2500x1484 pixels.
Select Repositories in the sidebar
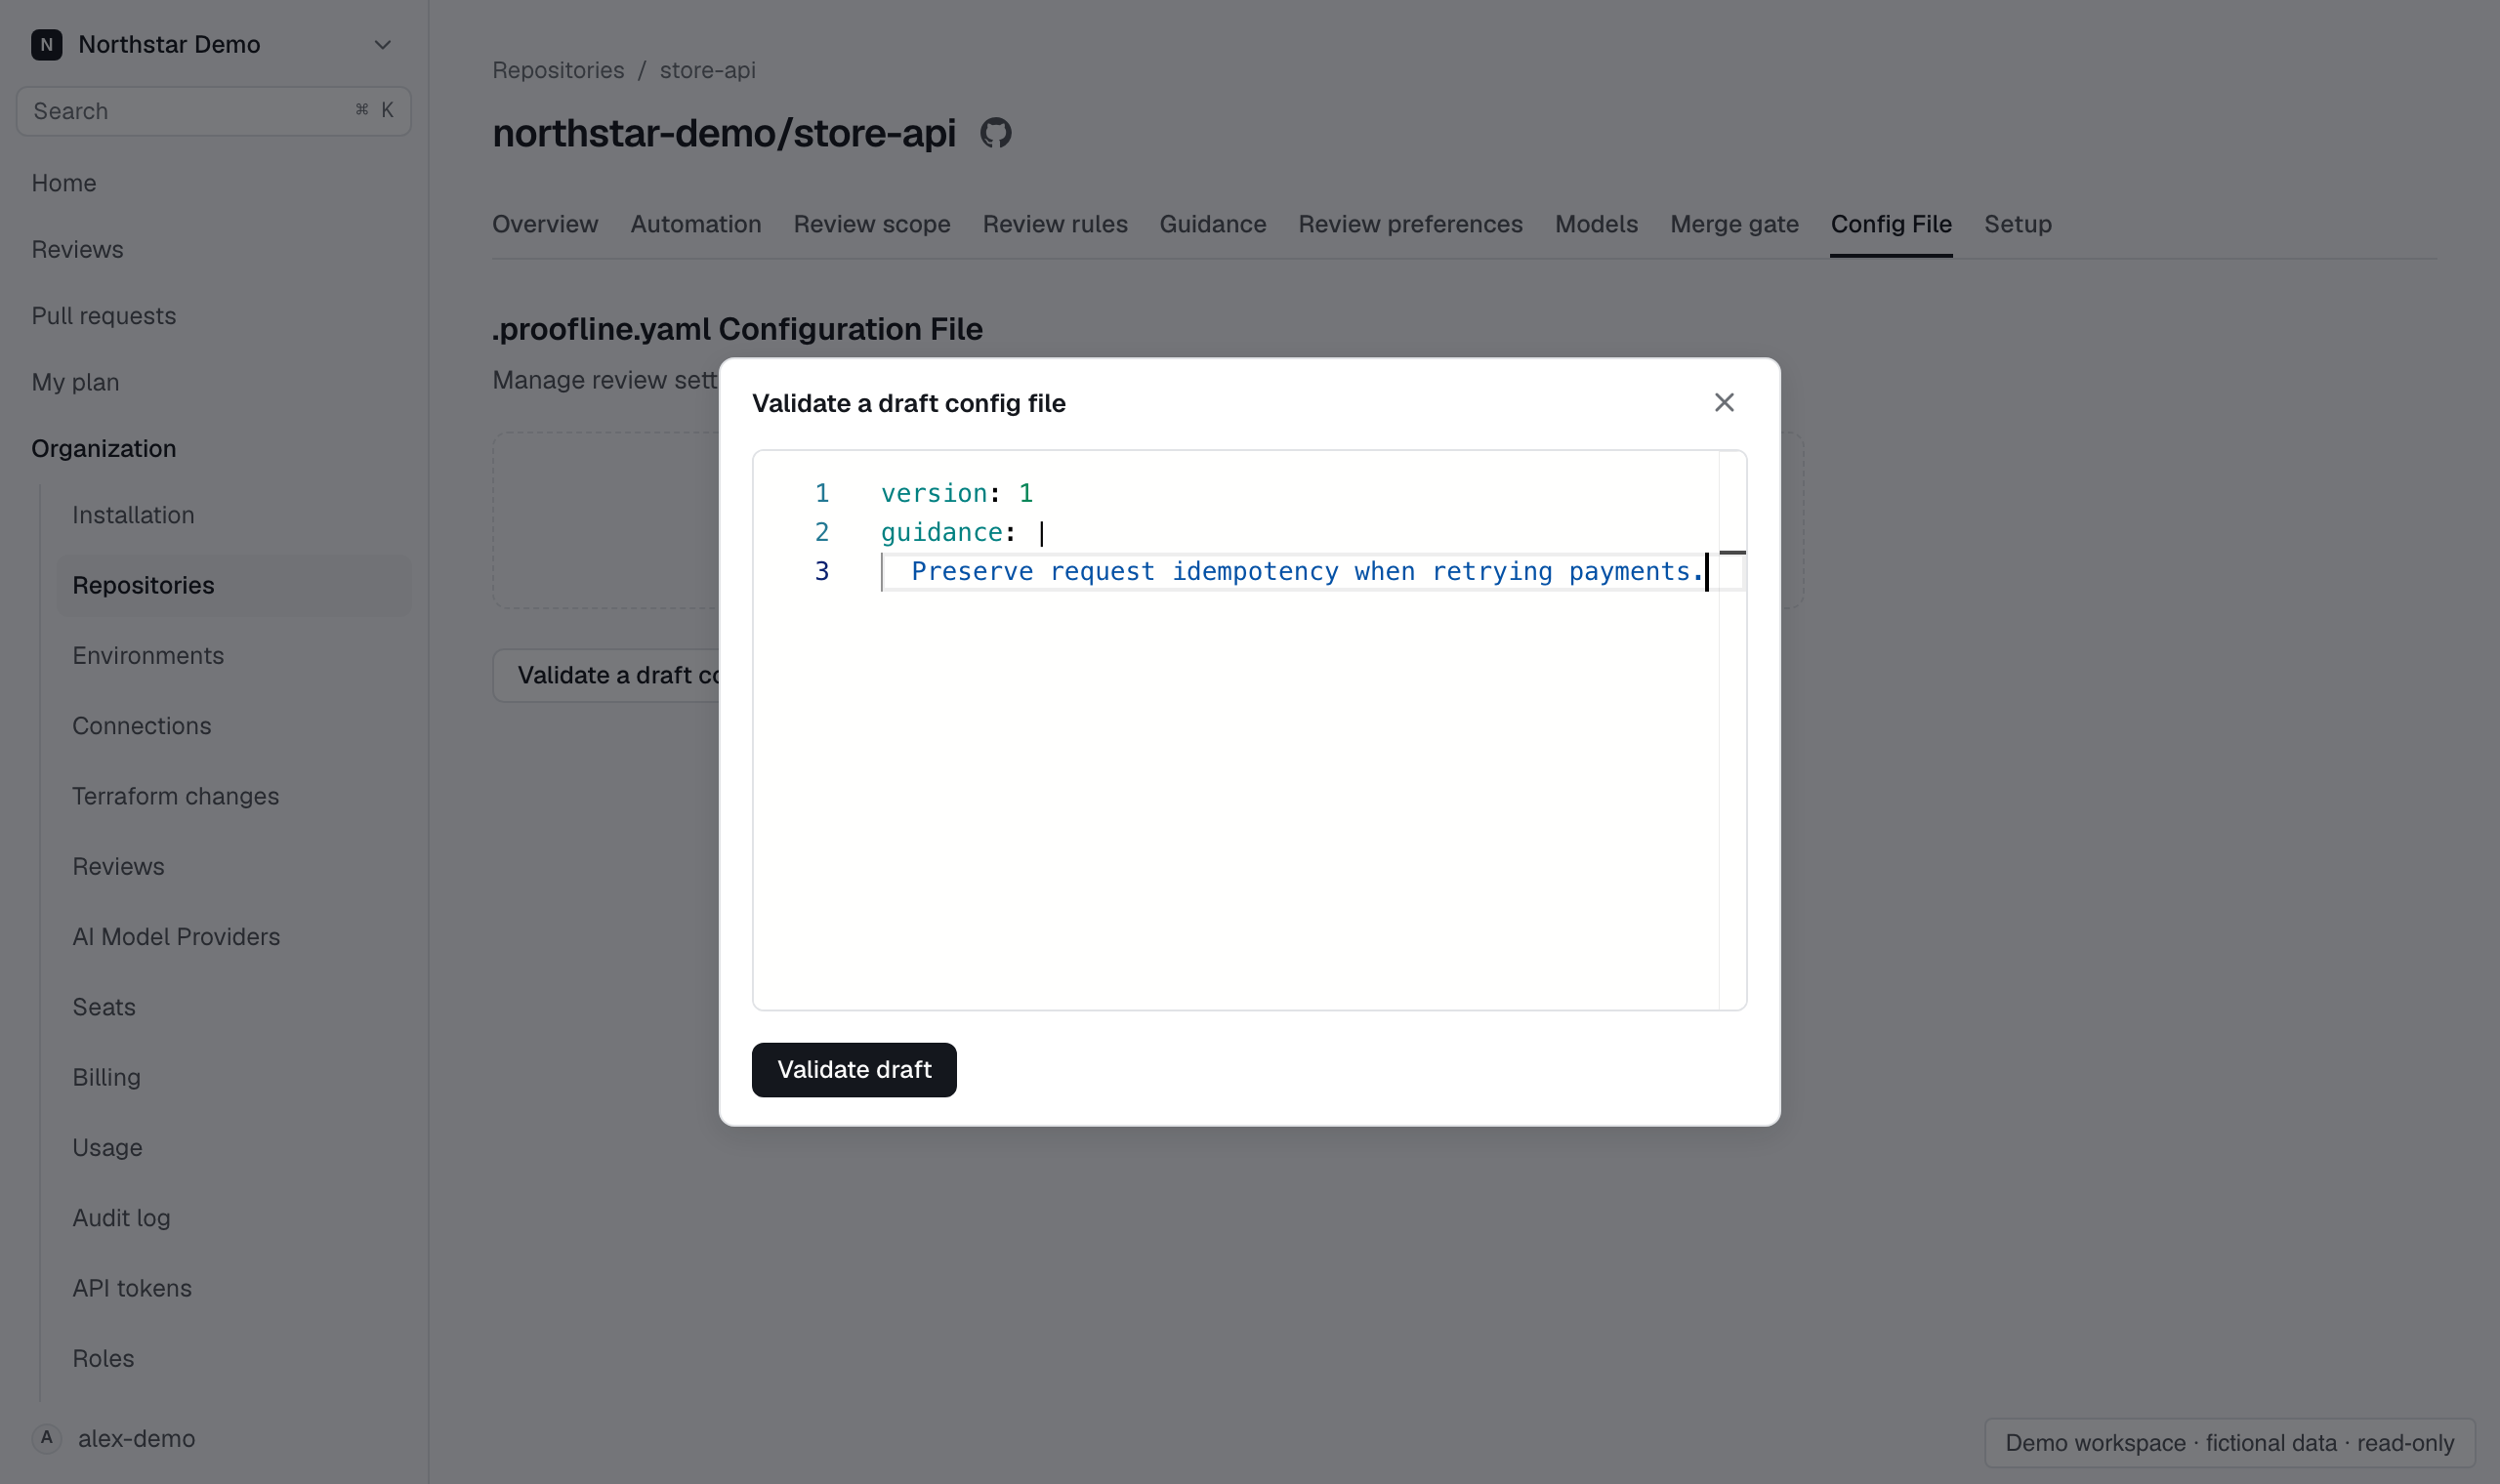point(233,585)
